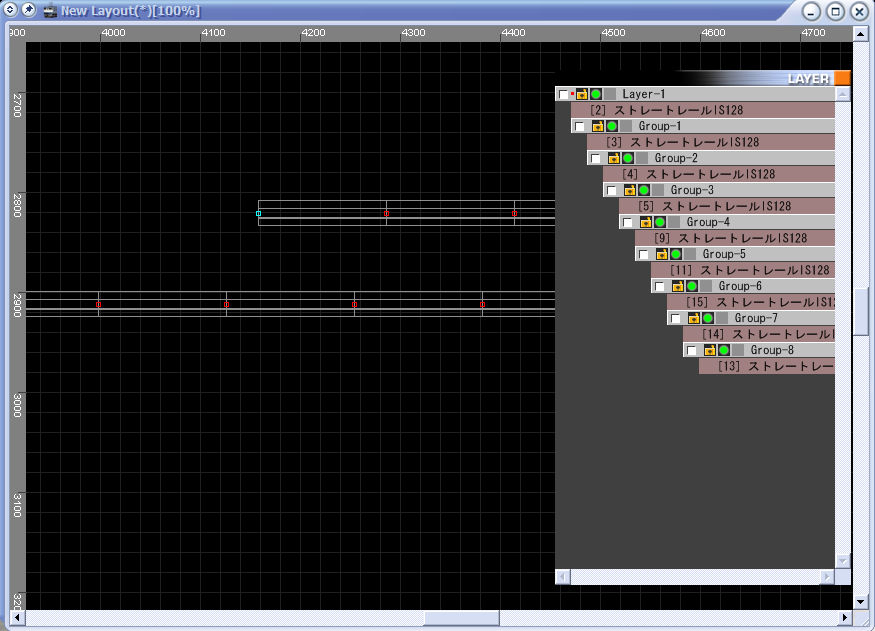Select the Group-8 row name
Viewport: 875px width, 631px height.
pos(772,350)
